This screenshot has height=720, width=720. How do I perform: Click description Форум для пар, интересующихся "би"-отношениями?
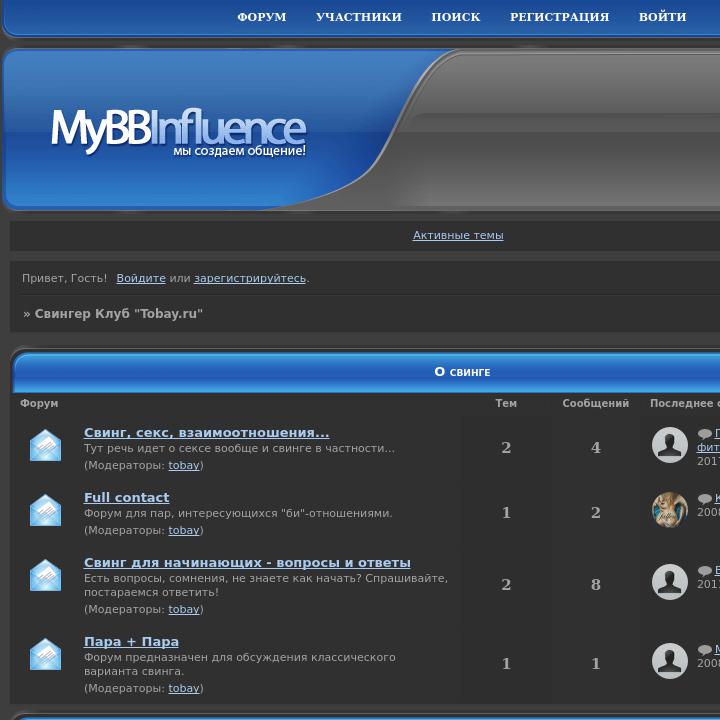238,513
